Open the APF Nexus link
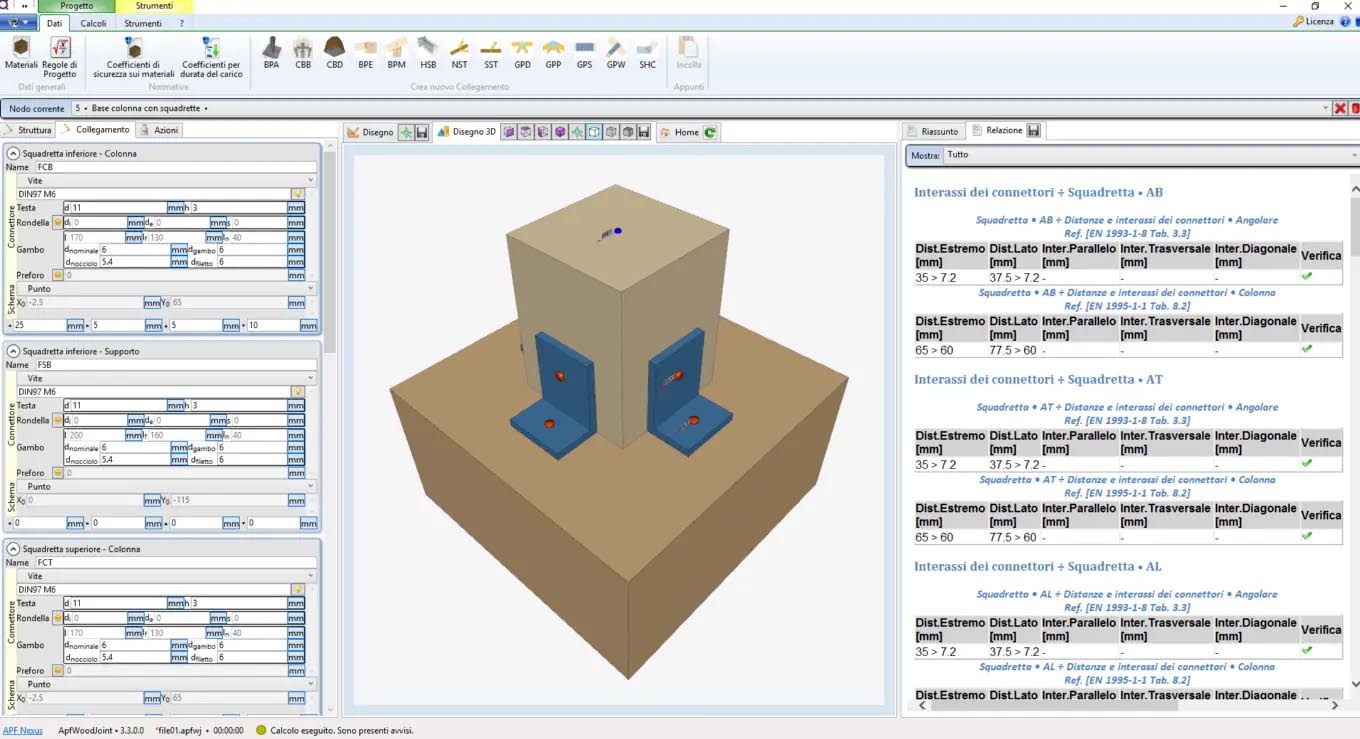This screenshot has width=1360, height=739. pos(22,730)
